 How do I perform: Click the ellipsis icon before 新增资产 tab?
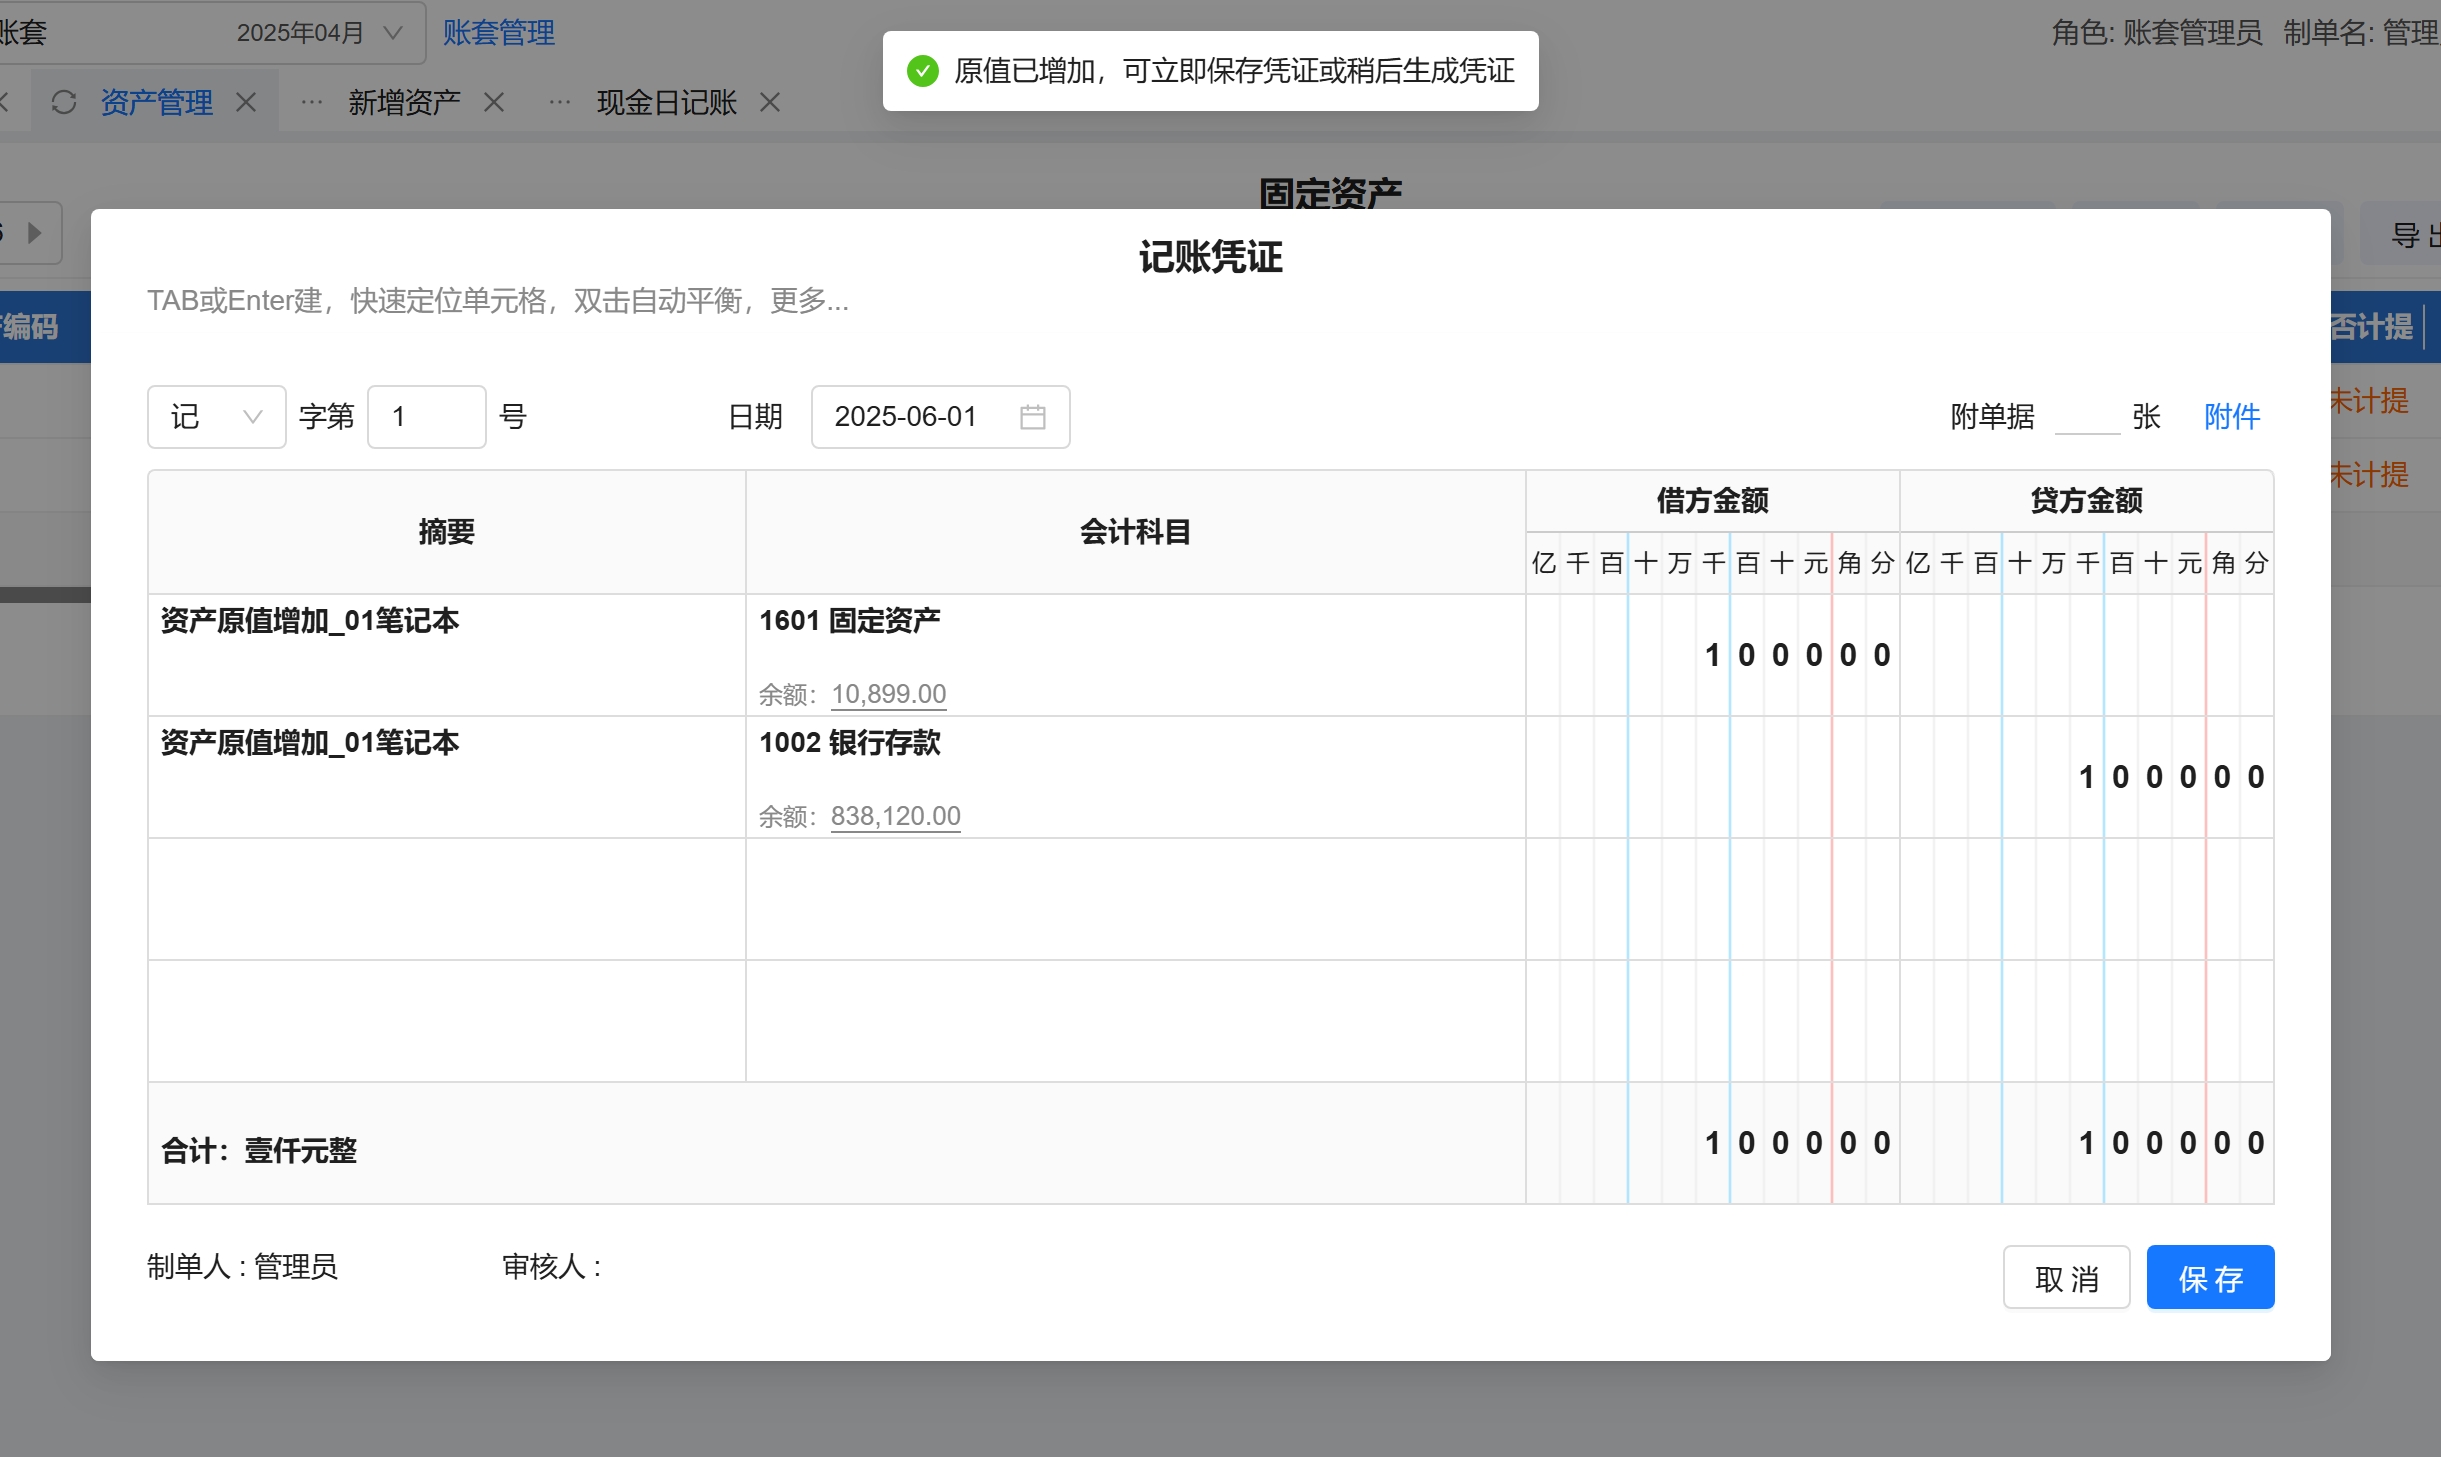312,102
